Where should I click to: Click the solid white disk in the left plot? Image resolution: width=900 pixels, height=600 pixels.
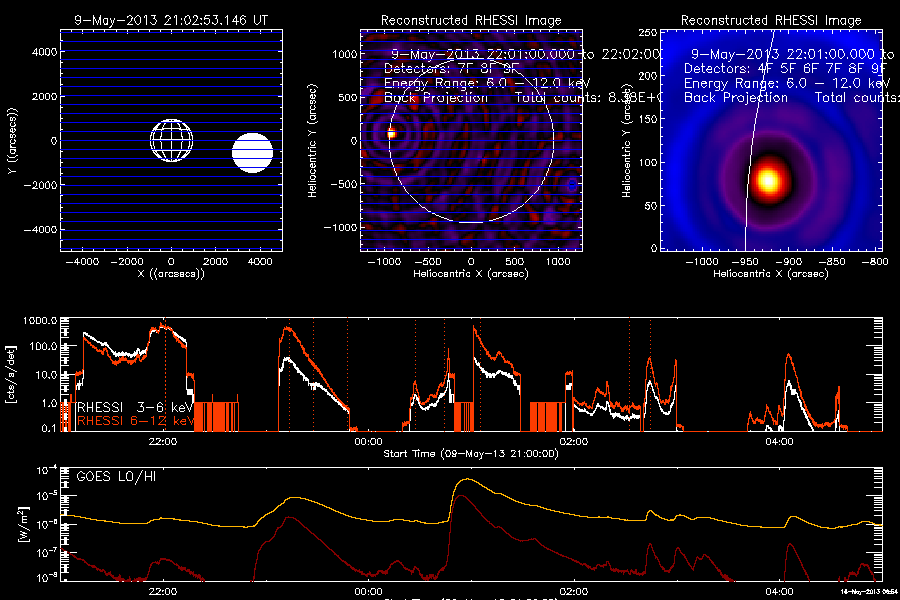[x=253, y=153]
